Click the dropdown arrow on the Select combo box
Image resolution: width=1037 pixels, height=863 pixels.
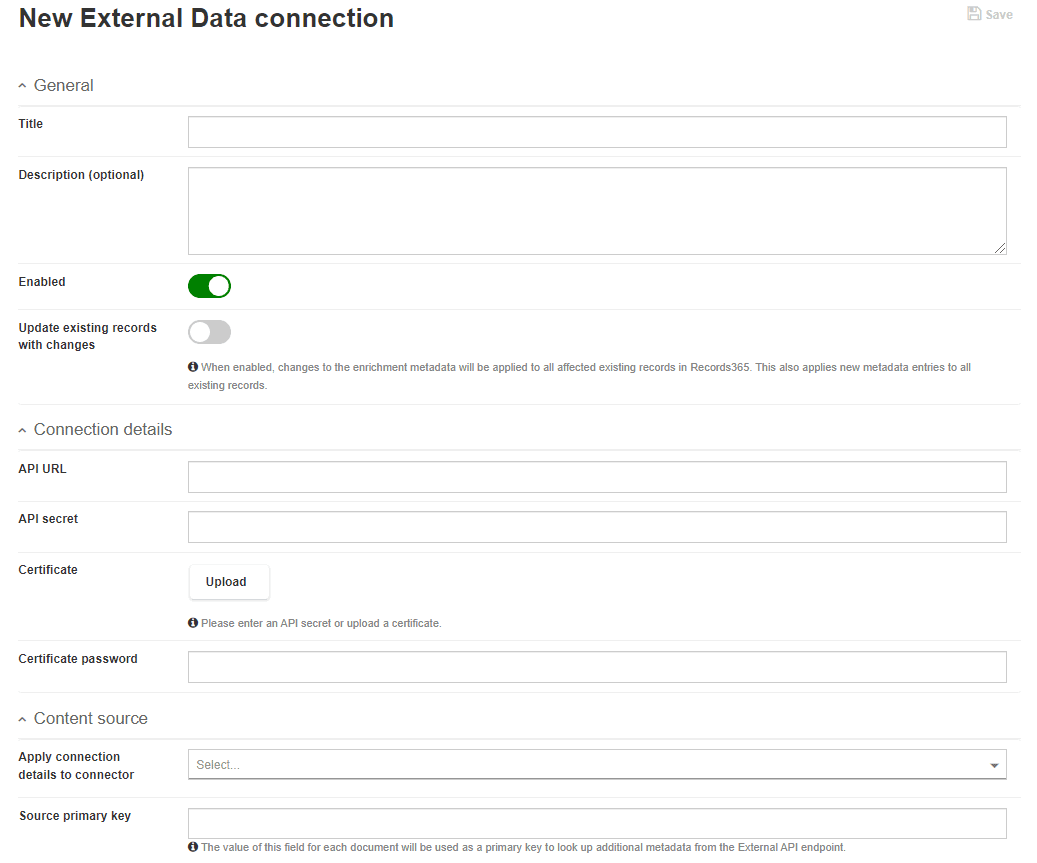[994, 764]
